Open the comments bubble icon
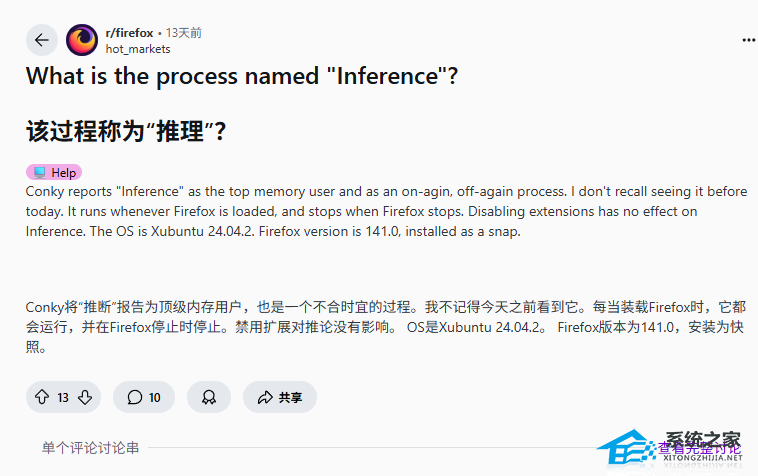Screen dimensions: 758x476 pyautogui.click(x=134, y=397)
